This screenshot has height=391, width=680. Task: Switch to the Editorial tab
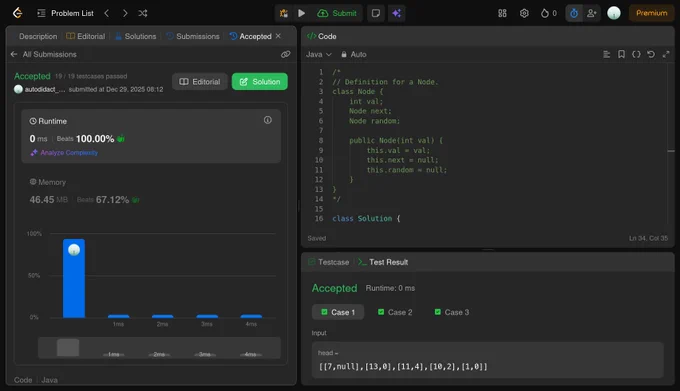pyautogui.click(x=85, y=36)
